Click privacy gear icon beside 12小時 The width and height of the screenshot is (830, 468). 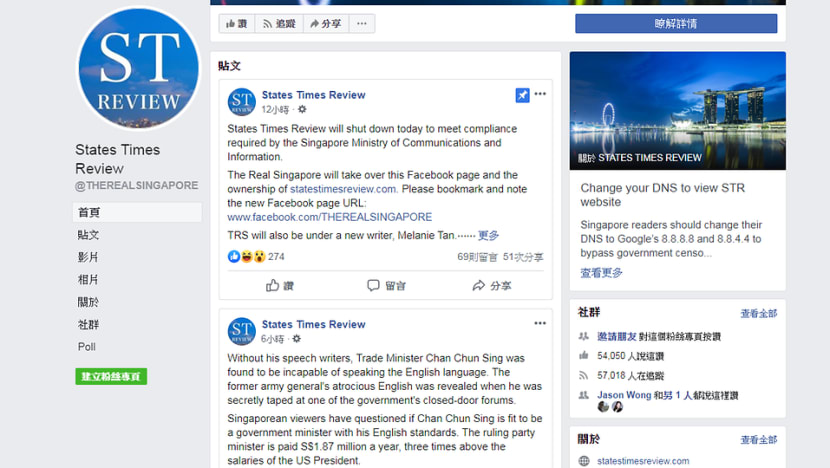302,109
